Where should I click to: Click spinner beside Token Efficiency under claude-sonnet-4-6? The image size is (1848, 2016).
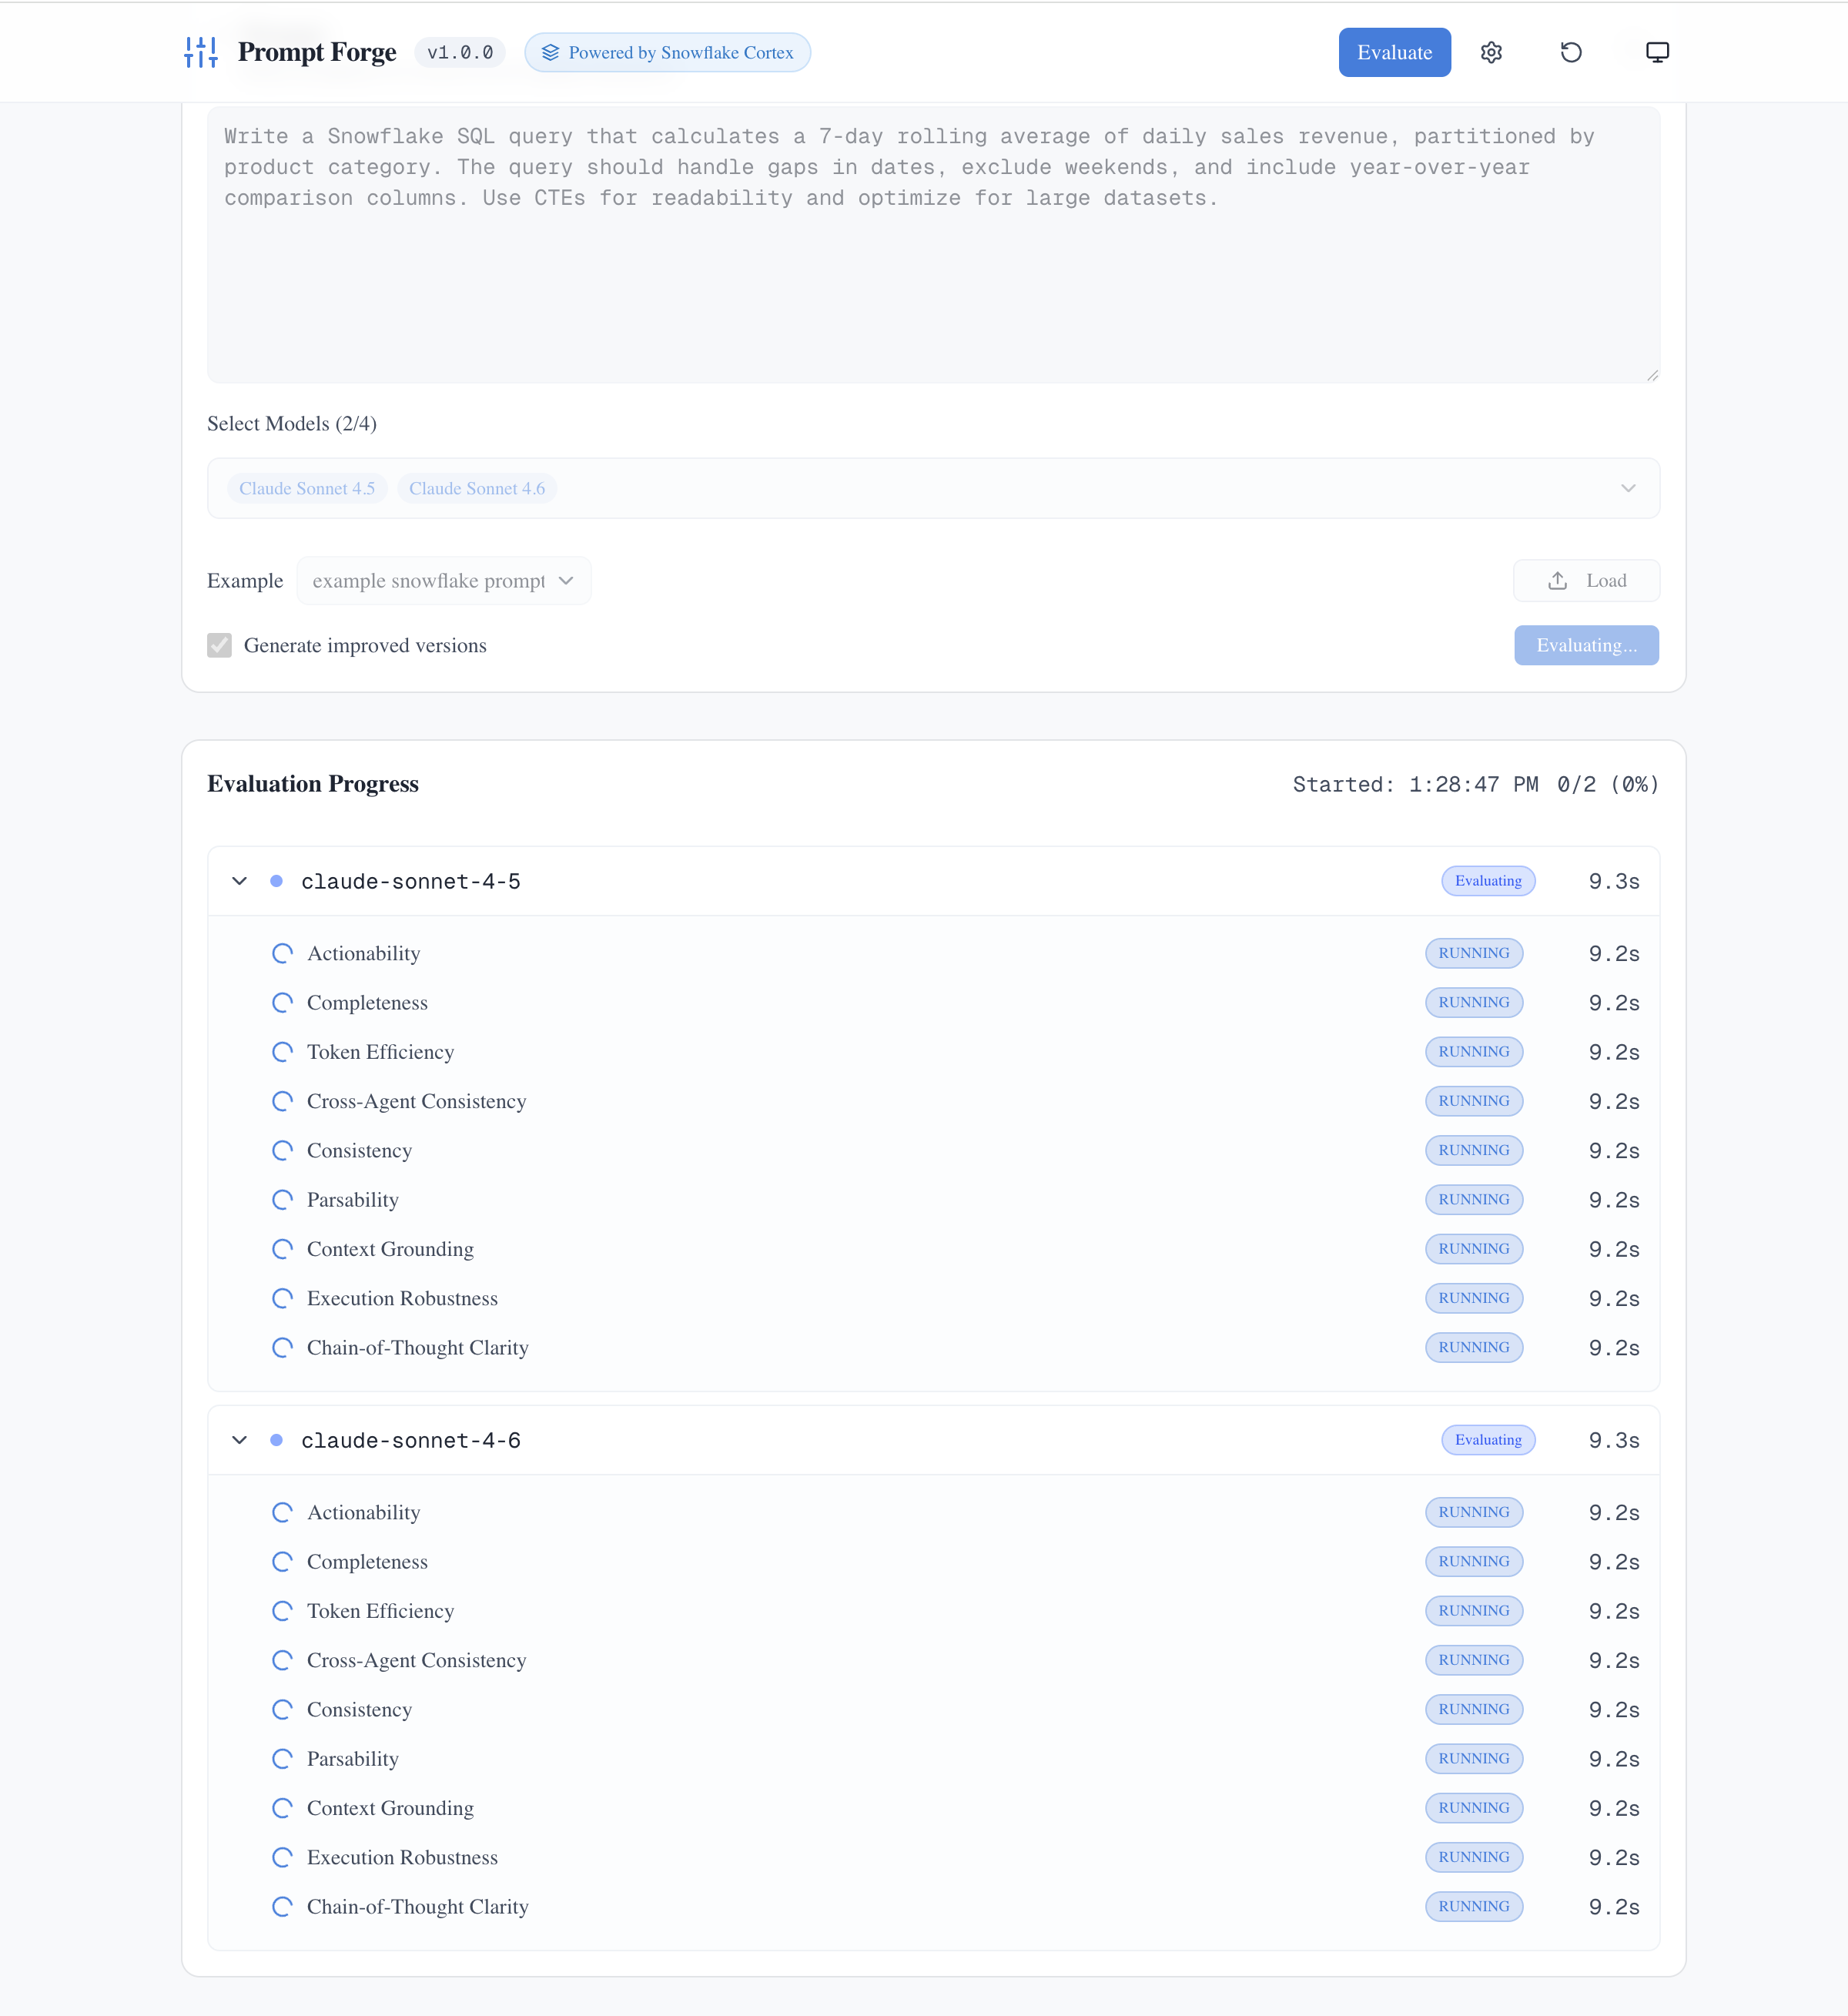click(x=282, y=1610)
